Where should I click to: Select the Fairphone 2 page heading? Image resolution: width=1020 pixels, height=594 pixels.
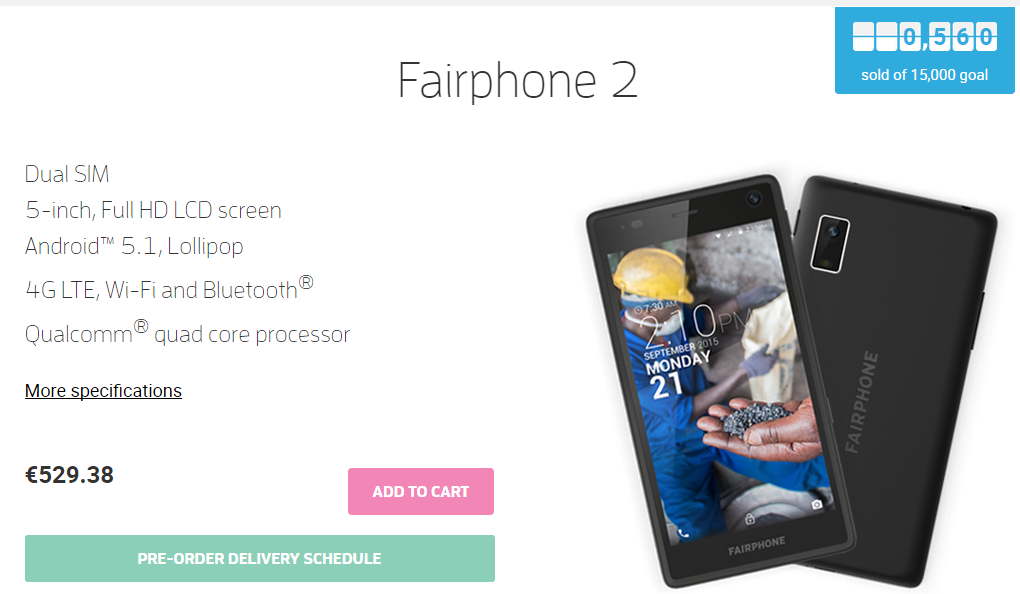pos(518,81)
